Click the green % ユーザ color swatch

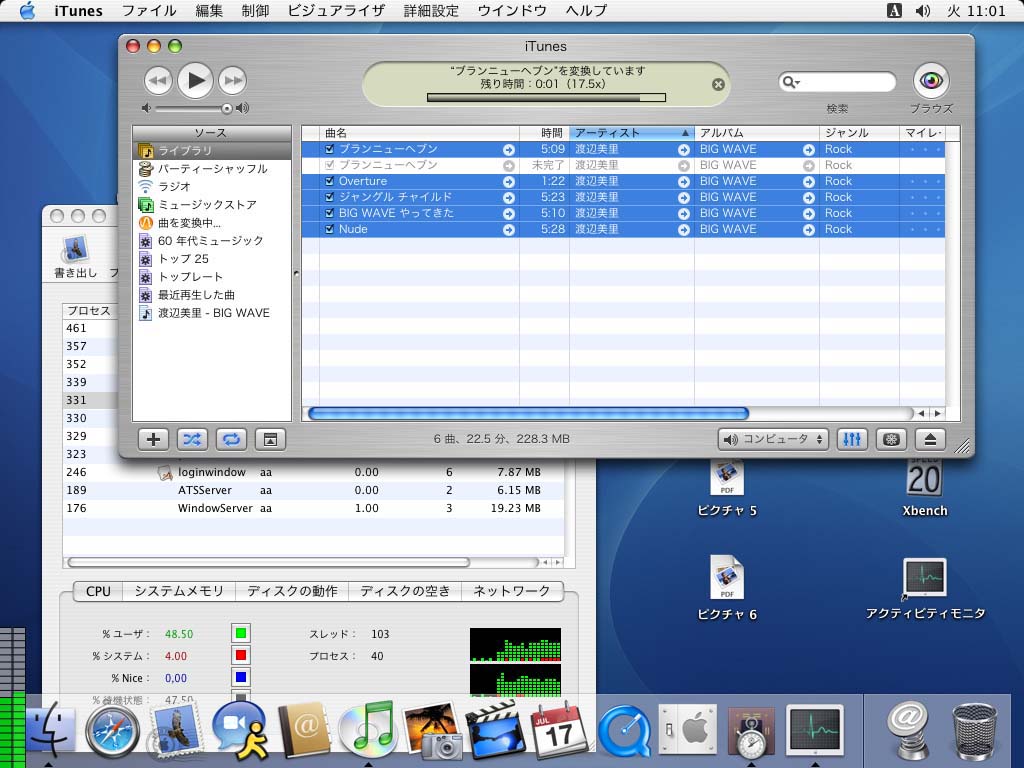(241, 633)
